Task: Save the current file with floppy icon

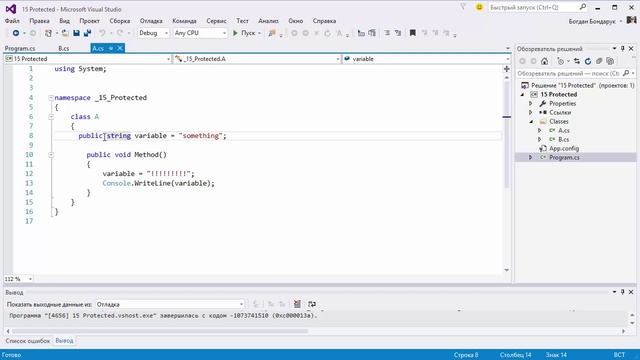Action: click(76, 33)
